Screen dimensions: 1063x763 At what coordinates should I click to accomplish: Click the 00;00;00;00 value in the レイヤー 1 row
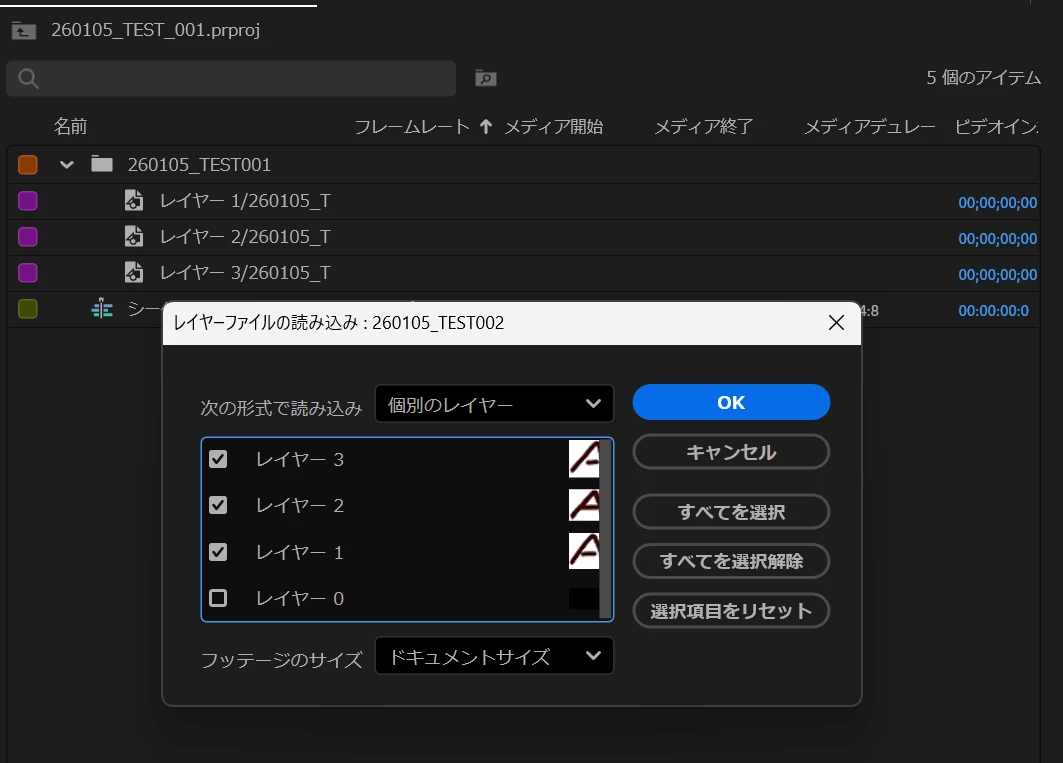pos(997,202)
